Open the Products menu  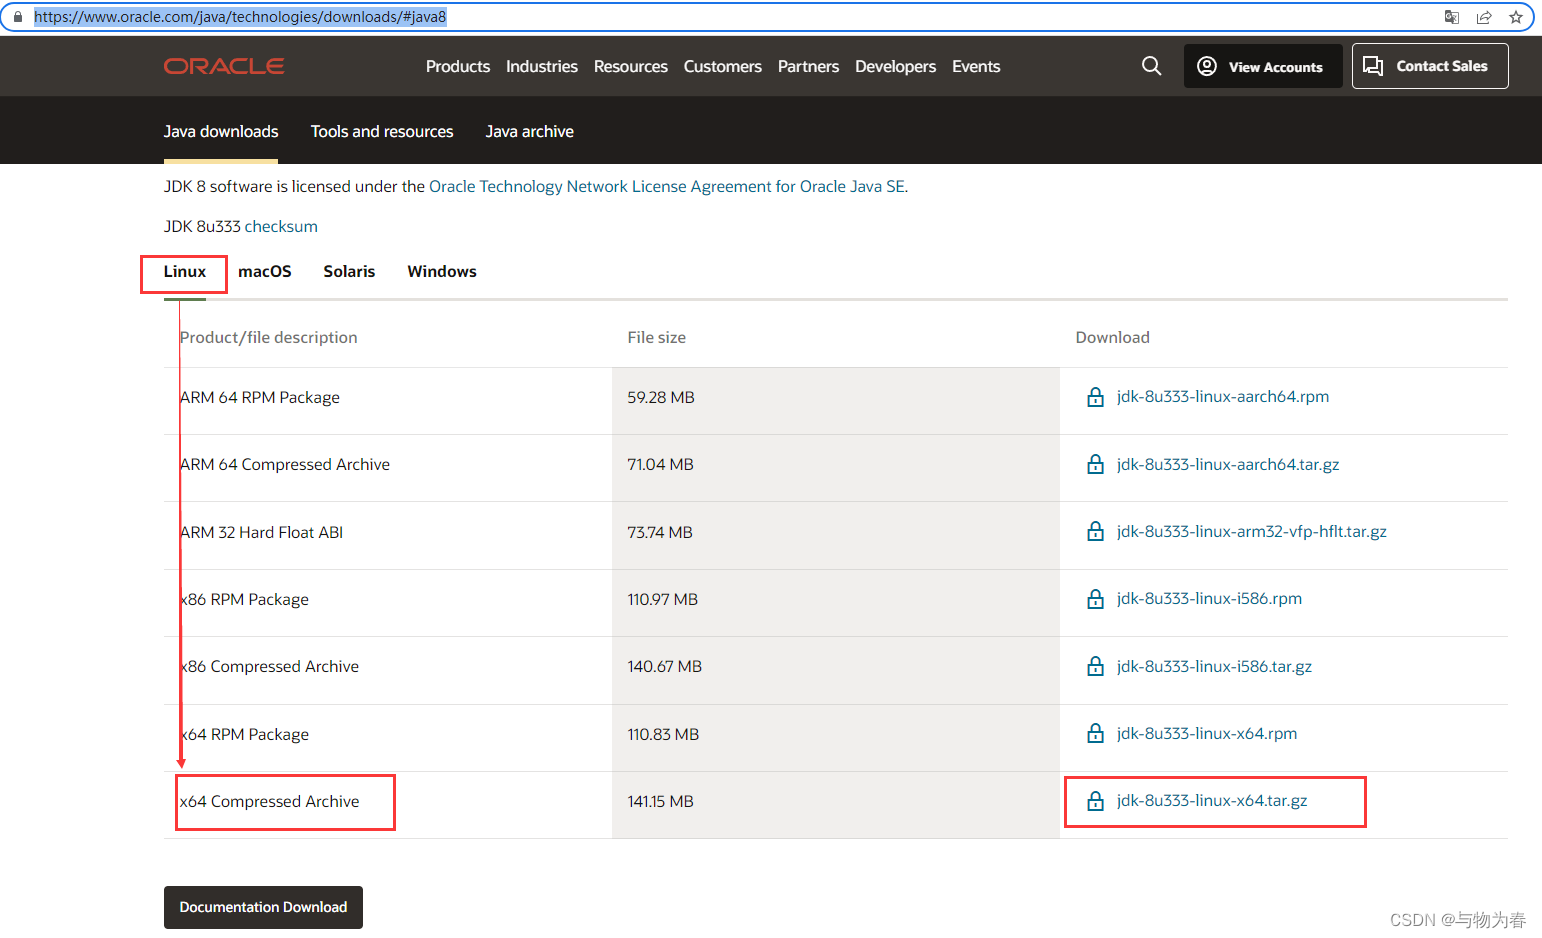[458, 66]
